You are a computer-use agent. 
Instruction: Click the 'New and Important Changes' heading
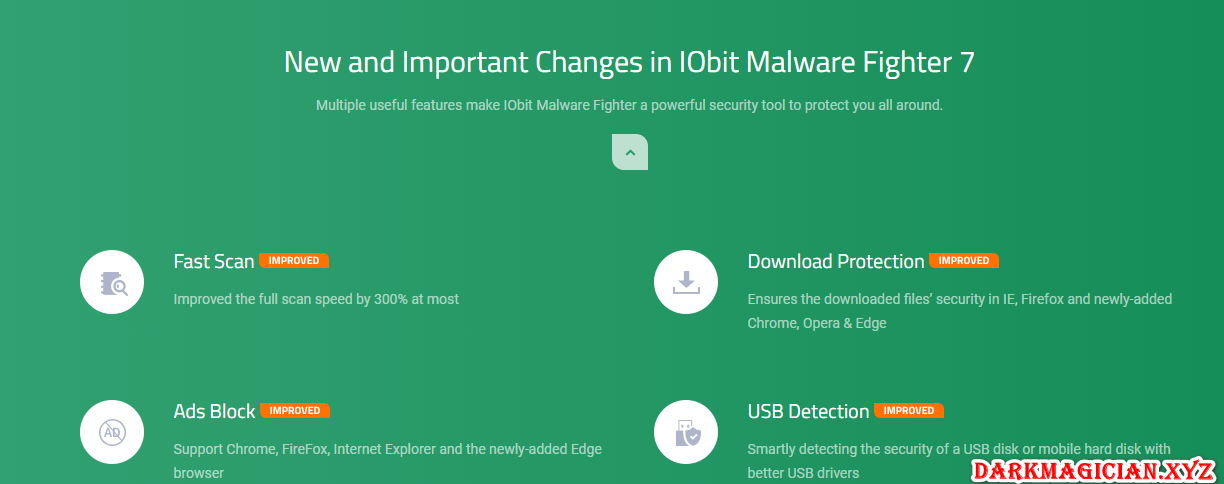[629, 62]
